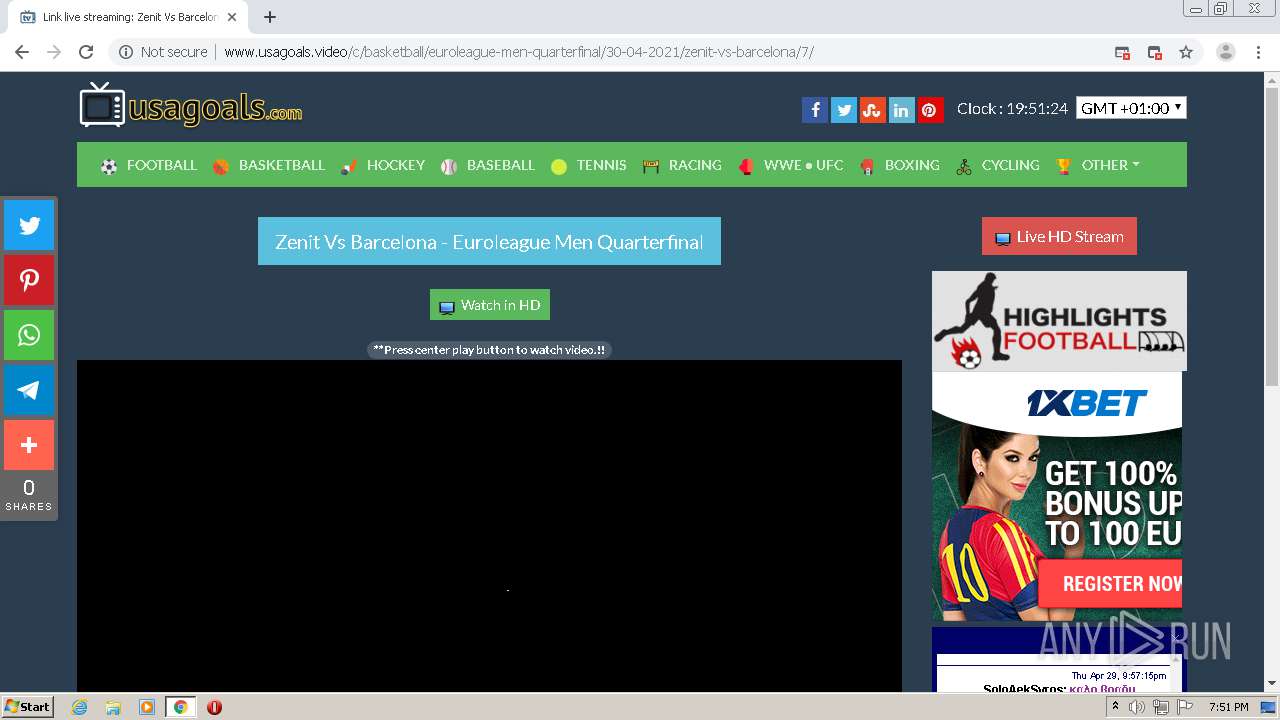The image size is (1280, 720).
Task: Bookmark this page with star icon
Action: point(1186,52)
